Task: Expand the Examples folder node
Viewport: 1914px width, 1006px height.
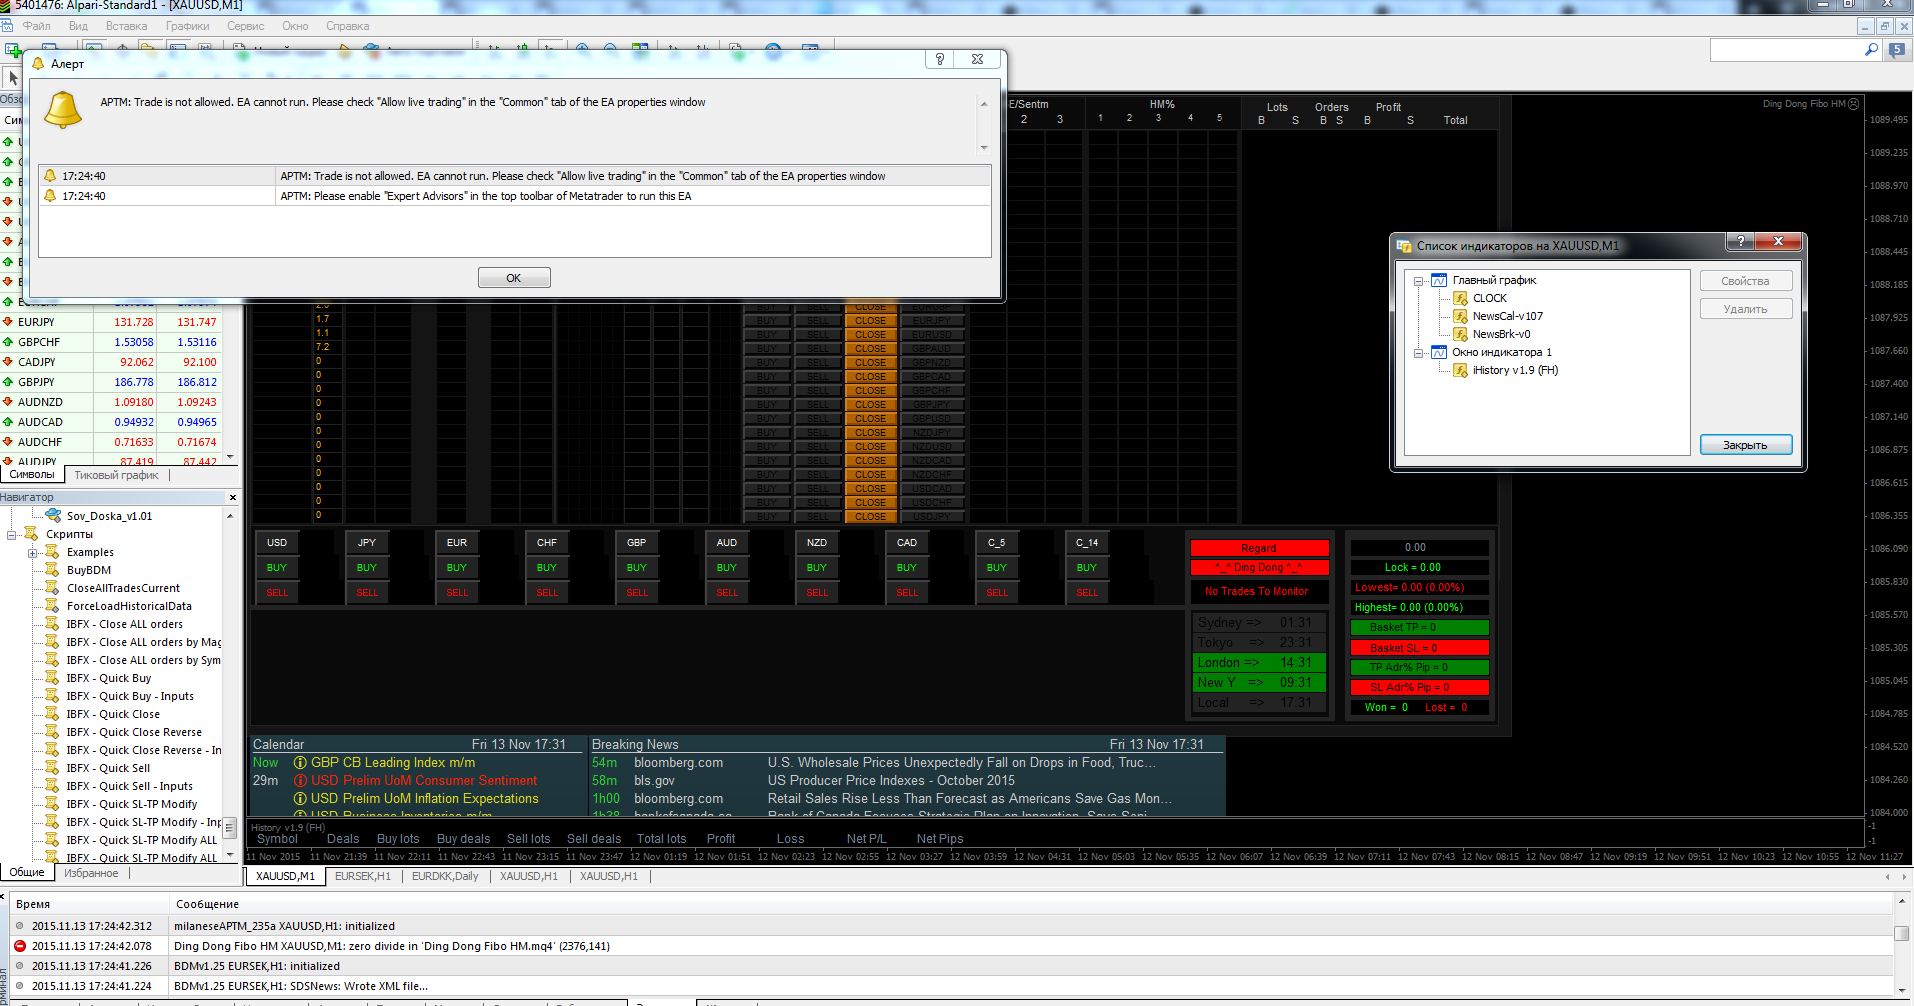Action: 32,552
